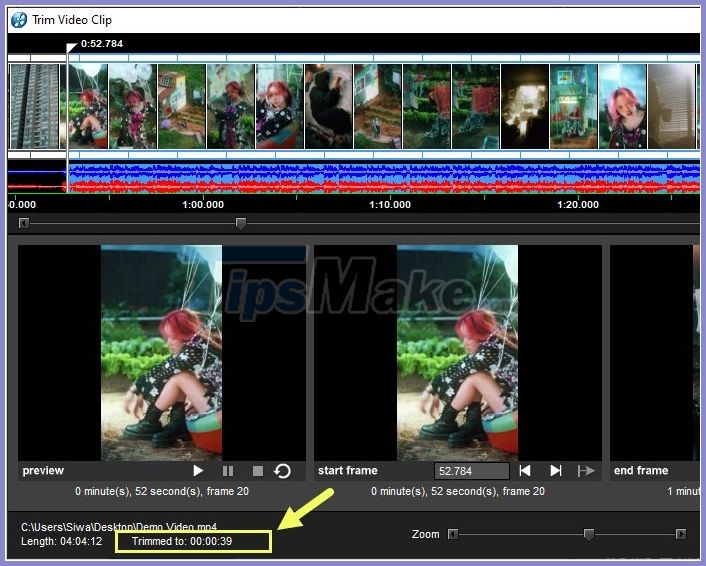The image size is (706, 566).
Task: Click the 1:20.000 mark on time ruler
Action: click(x=578, y=205)
